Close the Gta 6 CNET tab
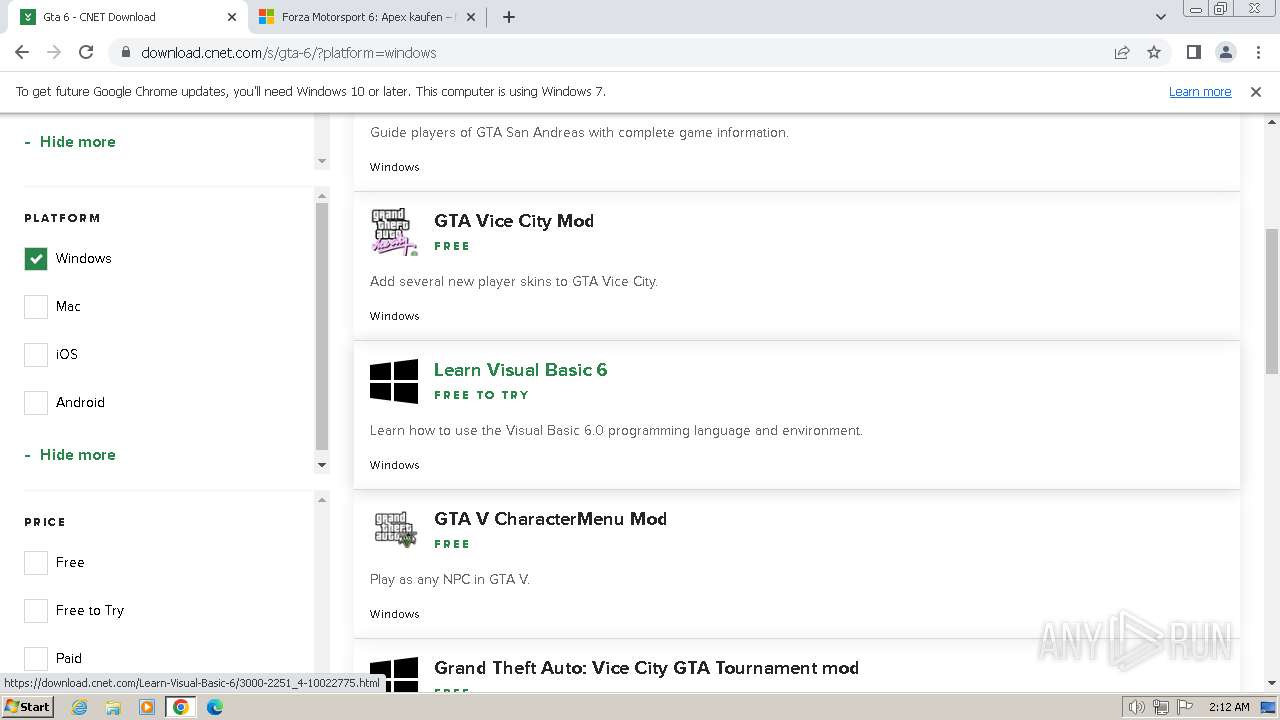The height and width of the screenshot is (720, 1280). coord(232,17)
